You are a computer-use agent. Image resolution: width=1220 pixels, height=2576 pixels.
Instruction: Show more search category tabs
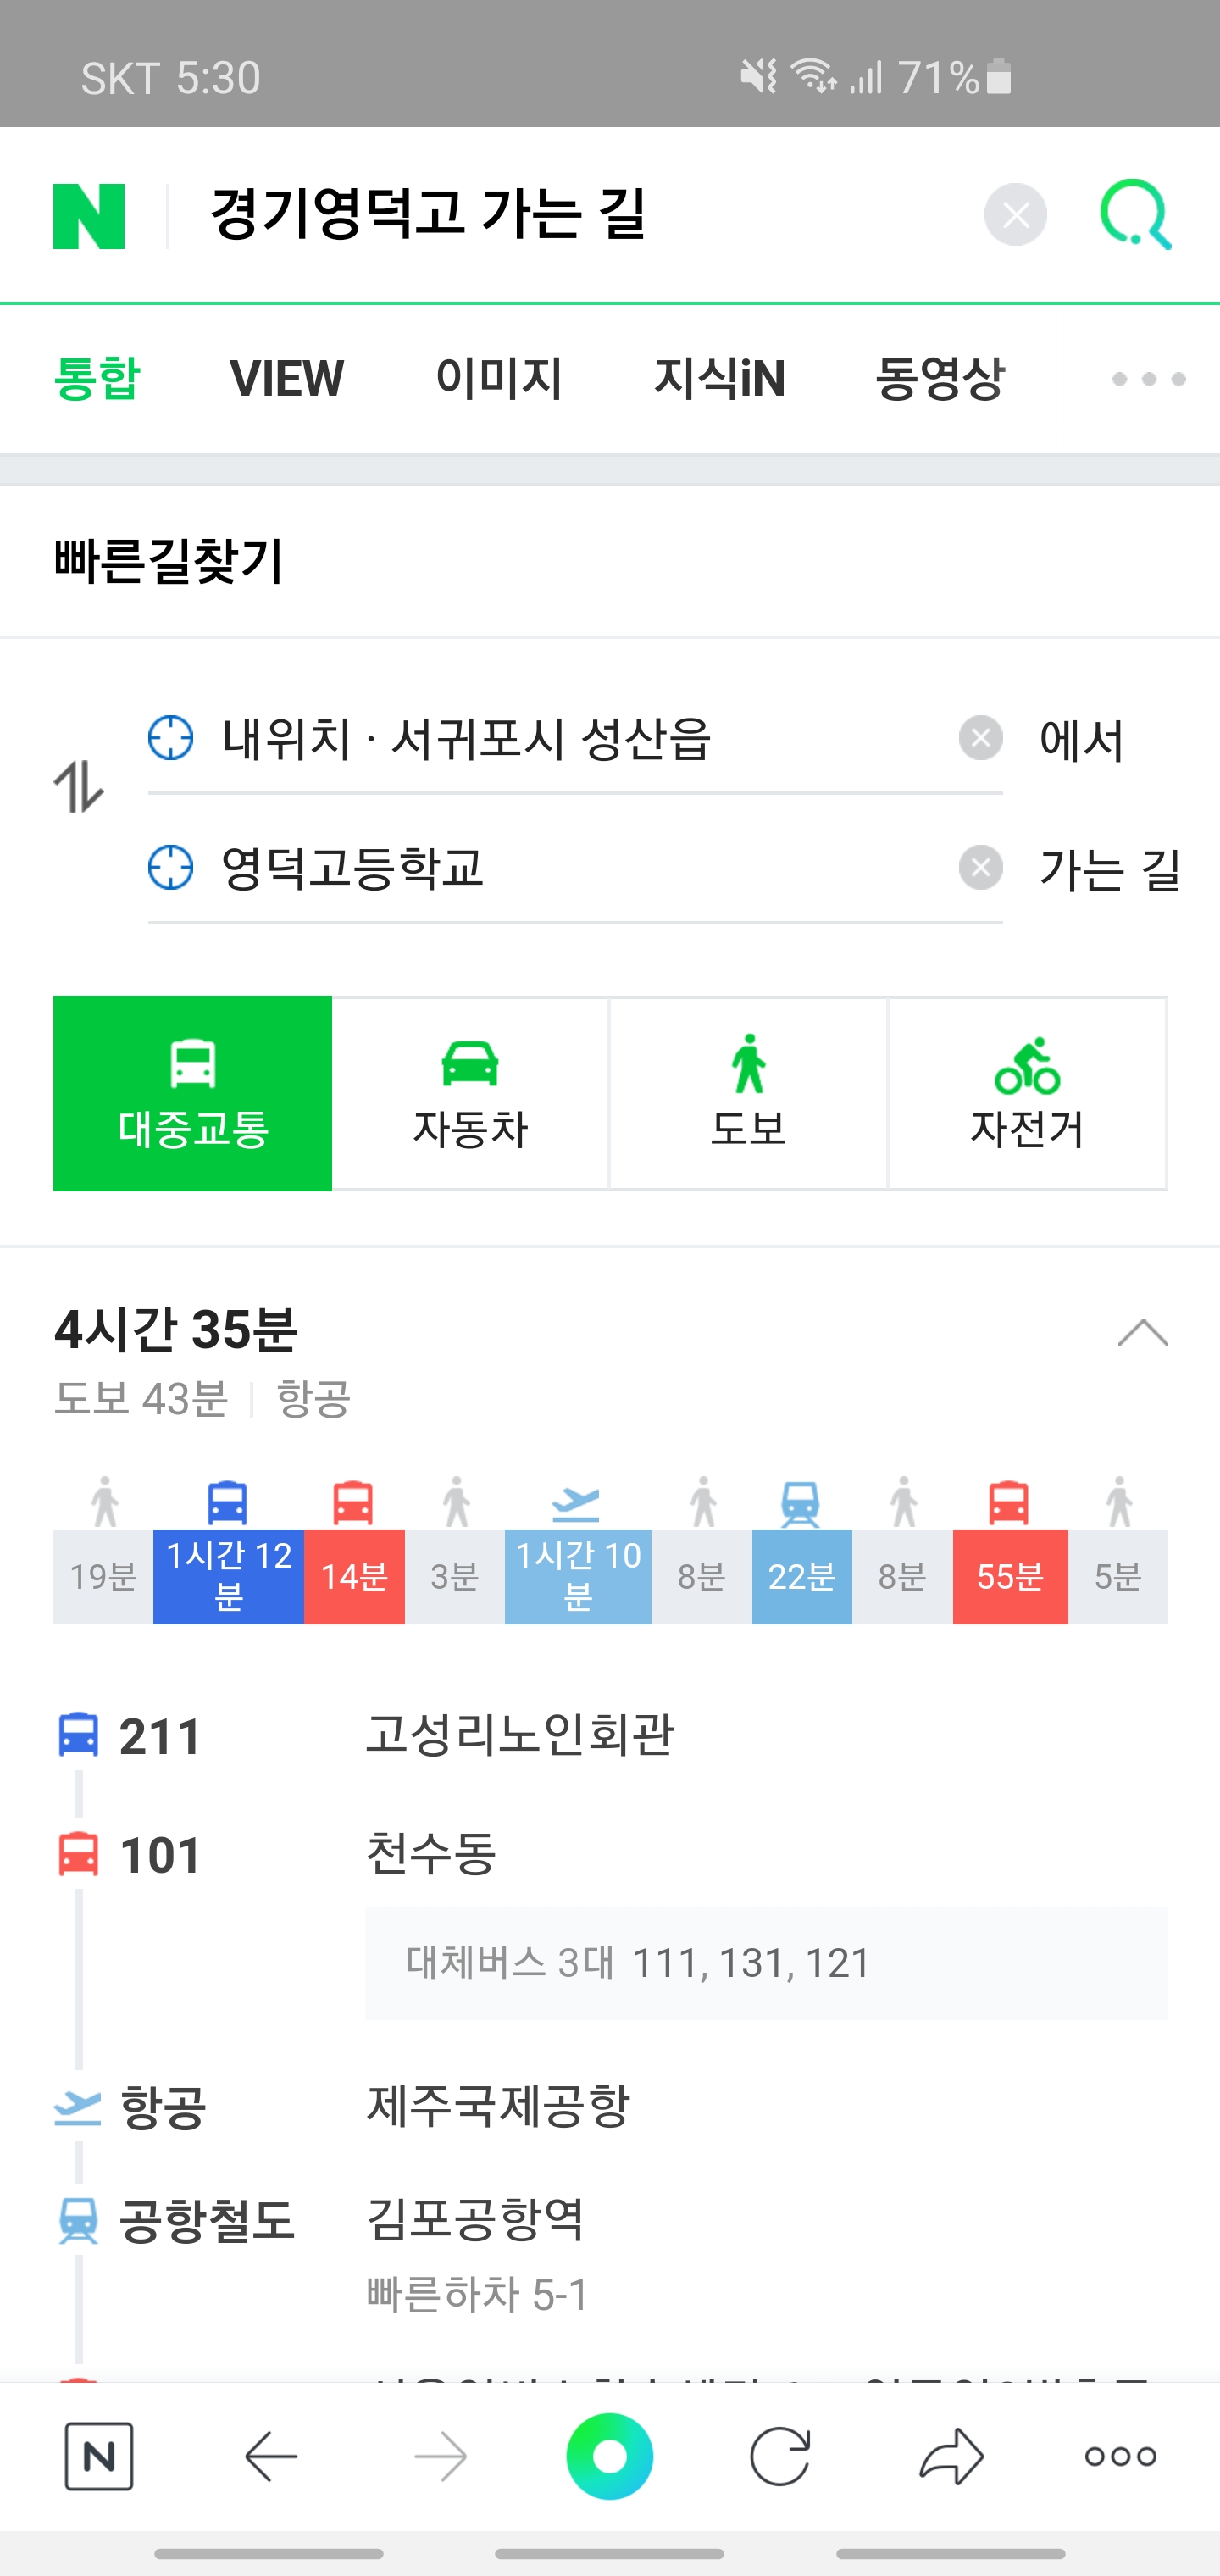(1148, 379)
